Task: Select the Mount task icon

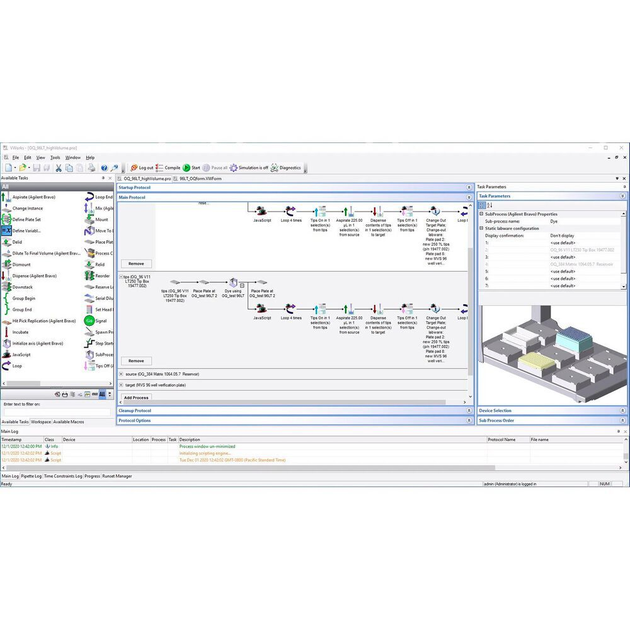Action: [x=89, y=219]
